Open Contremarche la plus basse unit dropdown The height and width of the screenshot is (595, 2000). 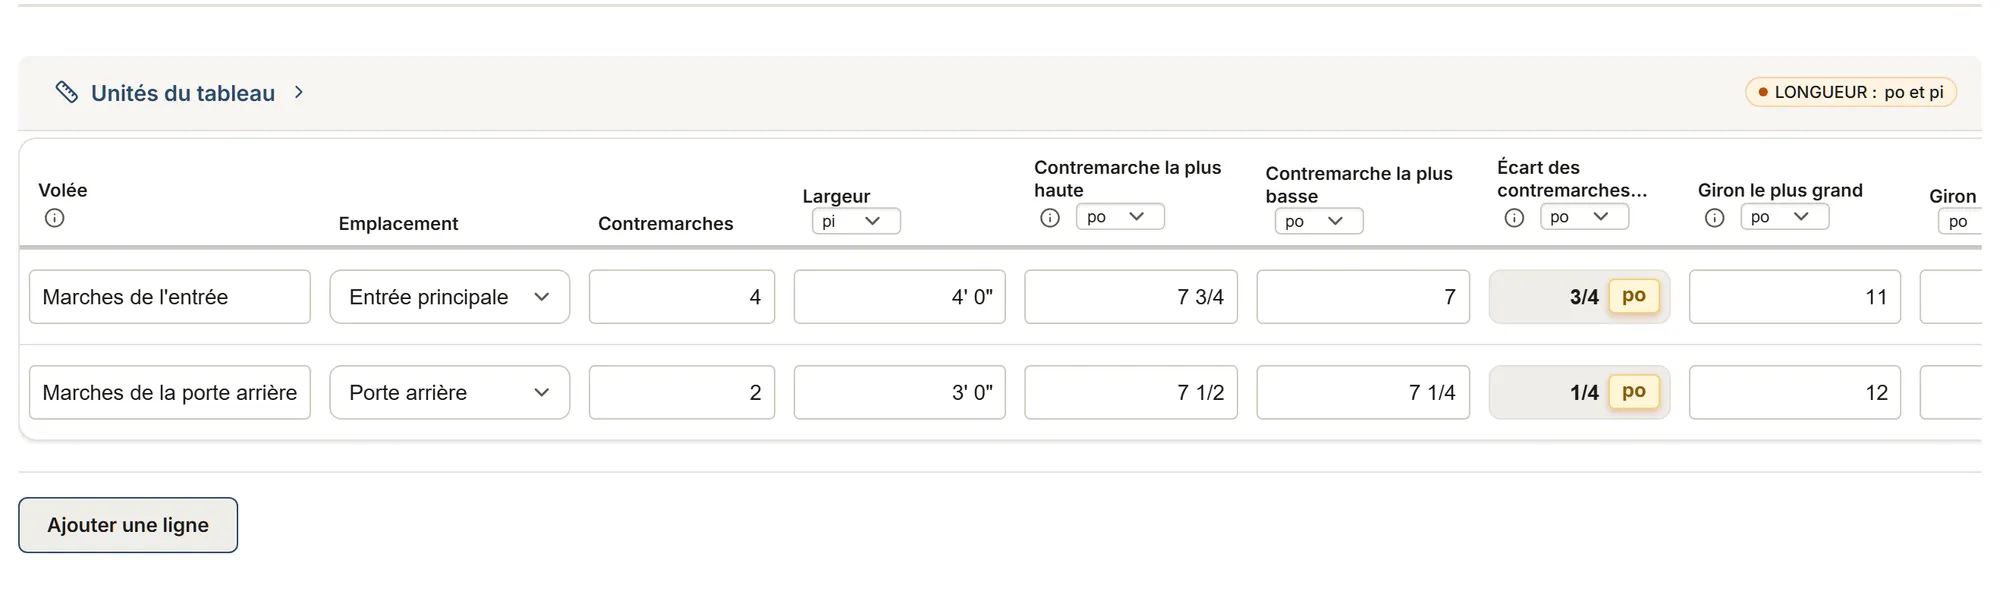(1319, 221)
